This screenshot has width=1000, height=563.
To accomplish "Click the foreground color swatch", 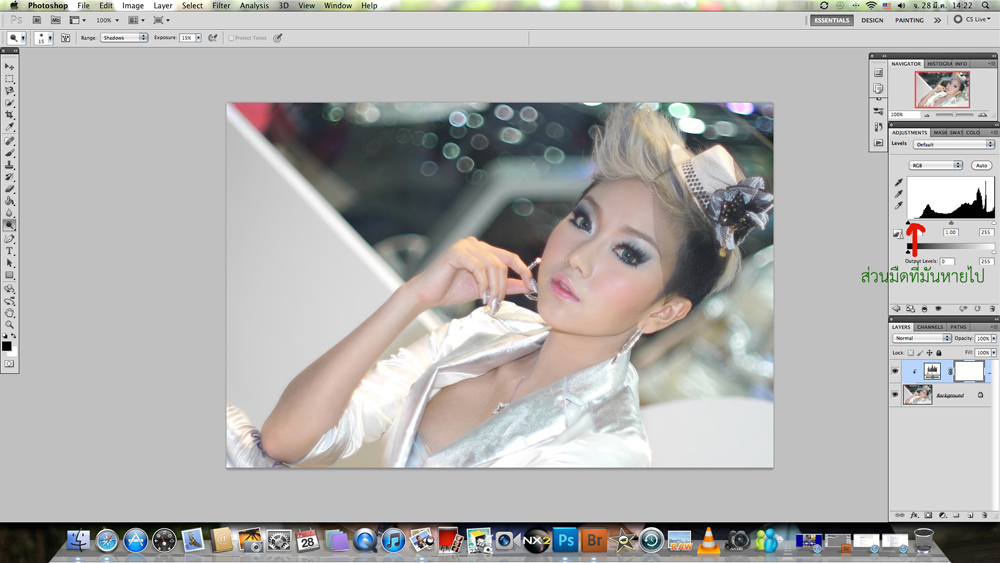I will click(x=6, y=346).
